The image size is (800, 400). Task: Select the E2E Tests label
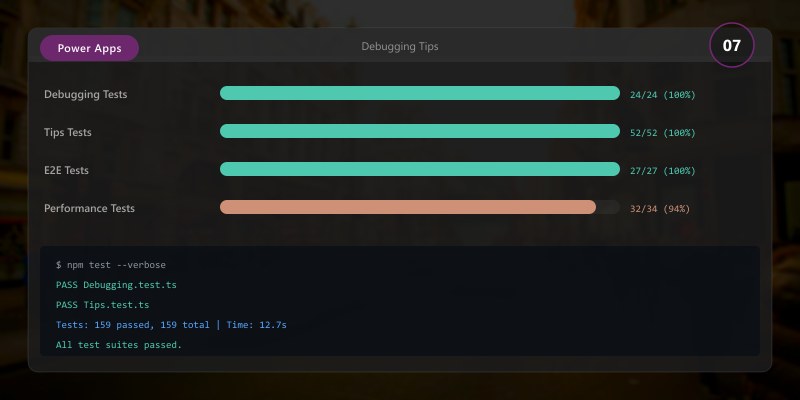tap(66, 170)
